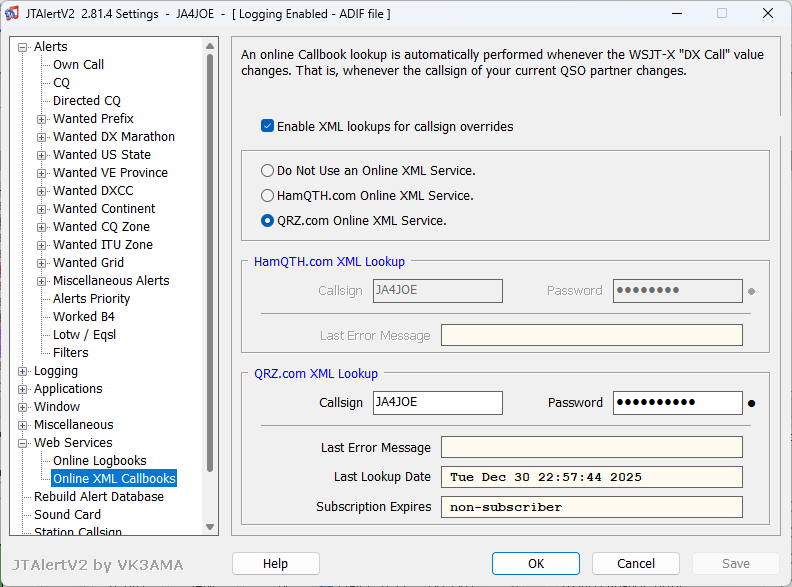Select Wanted DXCC label in tree
Screen dimensions: 792x587
[x=93, y=191]
